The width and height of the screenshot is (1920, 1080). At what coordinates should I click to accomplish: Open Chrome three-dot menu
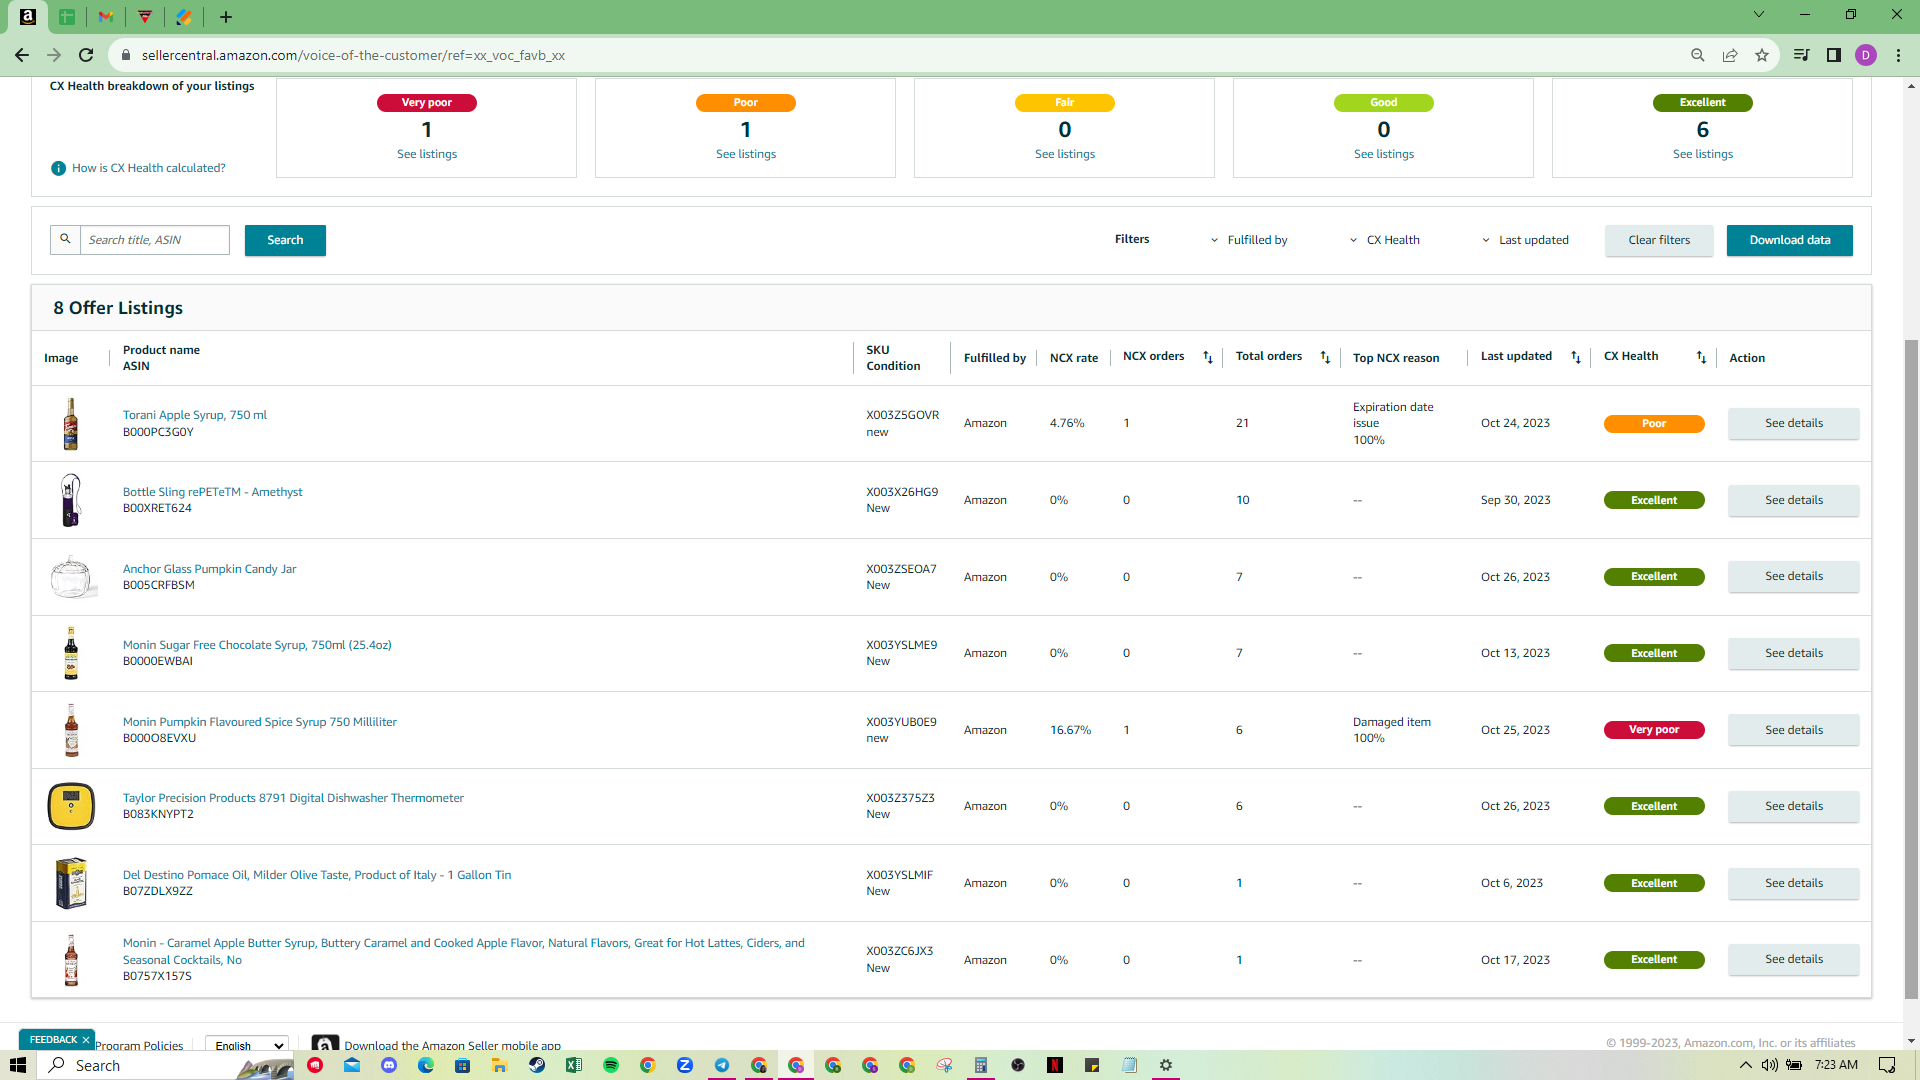pos(1898,55)
